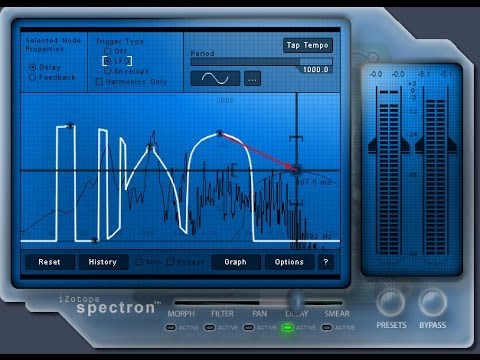Image resolution: width=480 pixels, height=360 pixels.
Task: Click the upper bracket handle above selected node
Action: pyautogui.click(x=296, y=138)
